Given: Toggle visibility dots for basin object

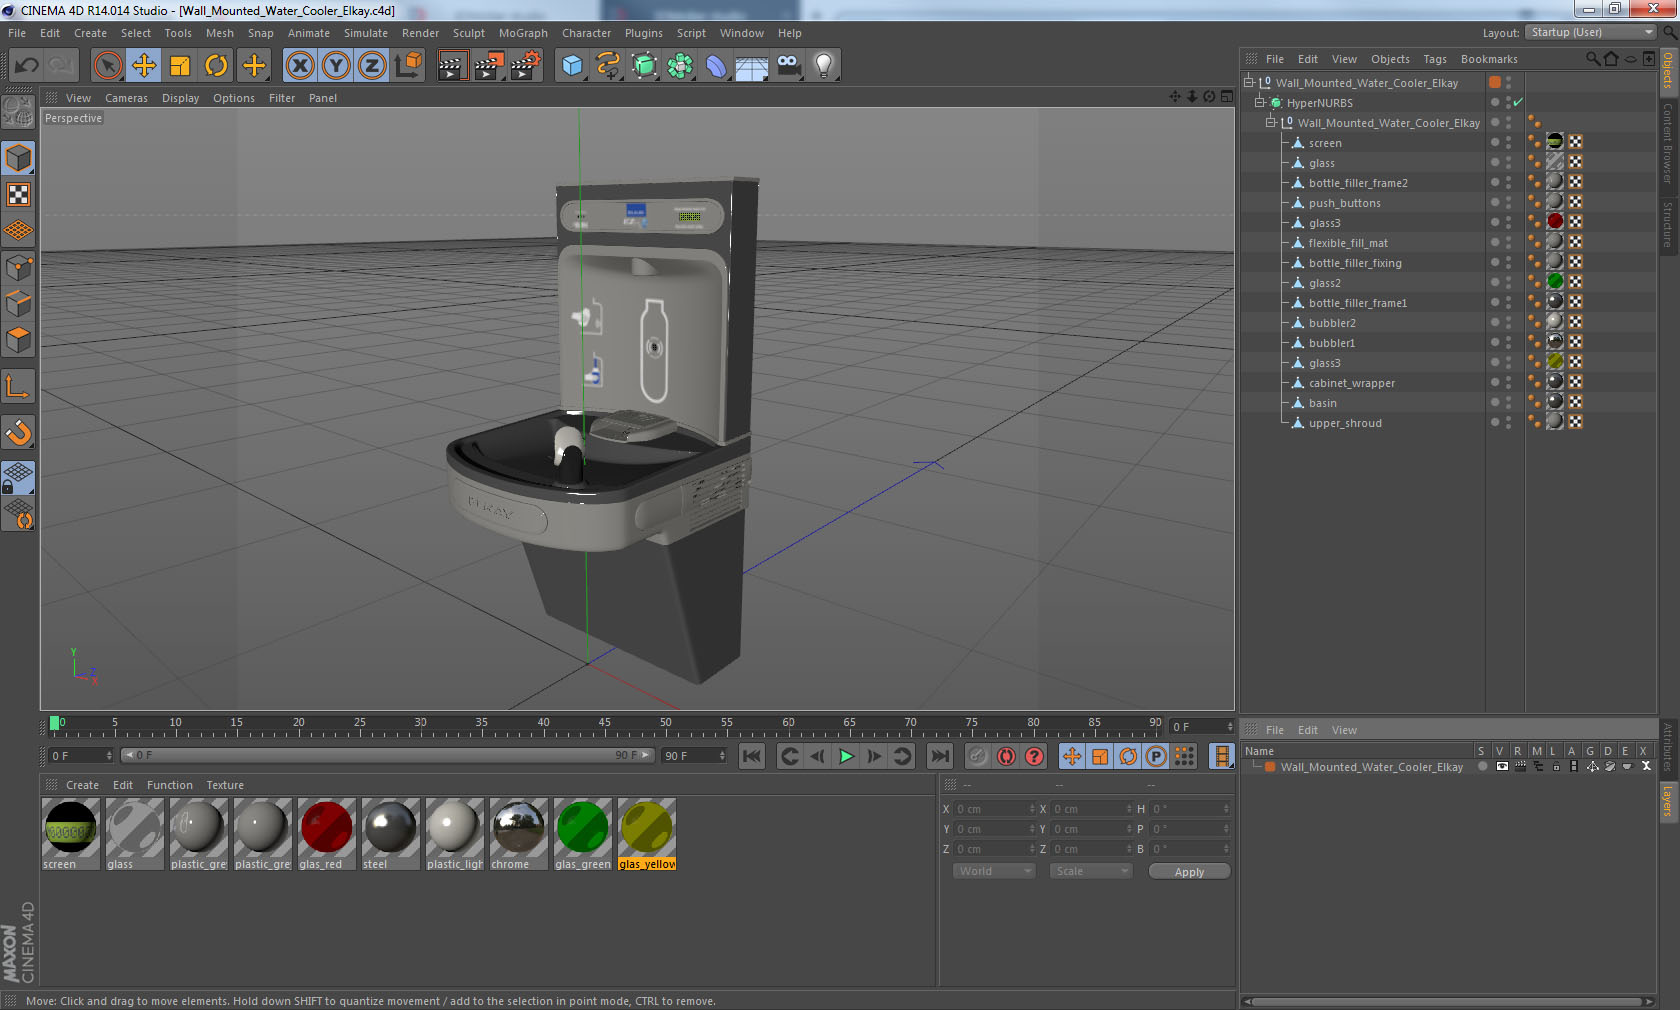Looking at the screenshot, I should pos(1508,403).
